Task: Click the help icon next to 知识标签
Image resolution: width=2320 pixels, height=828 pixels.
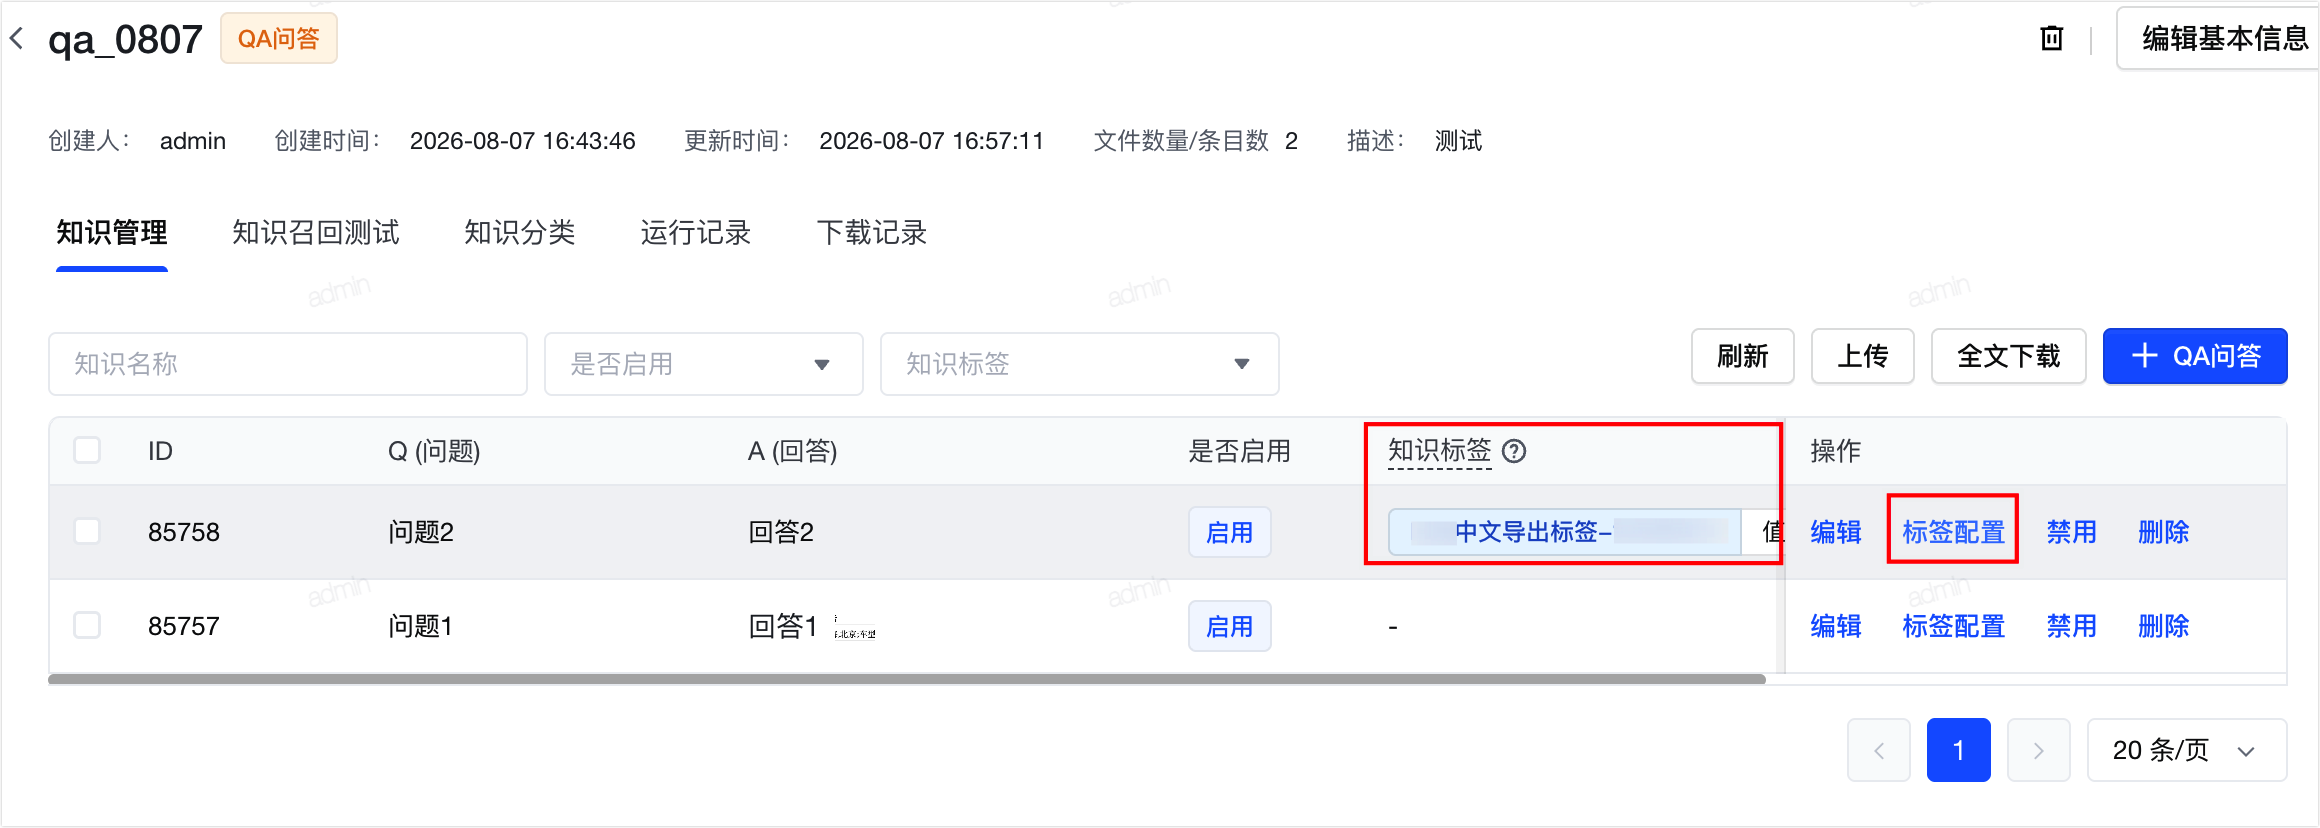Action: pos(1514,451)
